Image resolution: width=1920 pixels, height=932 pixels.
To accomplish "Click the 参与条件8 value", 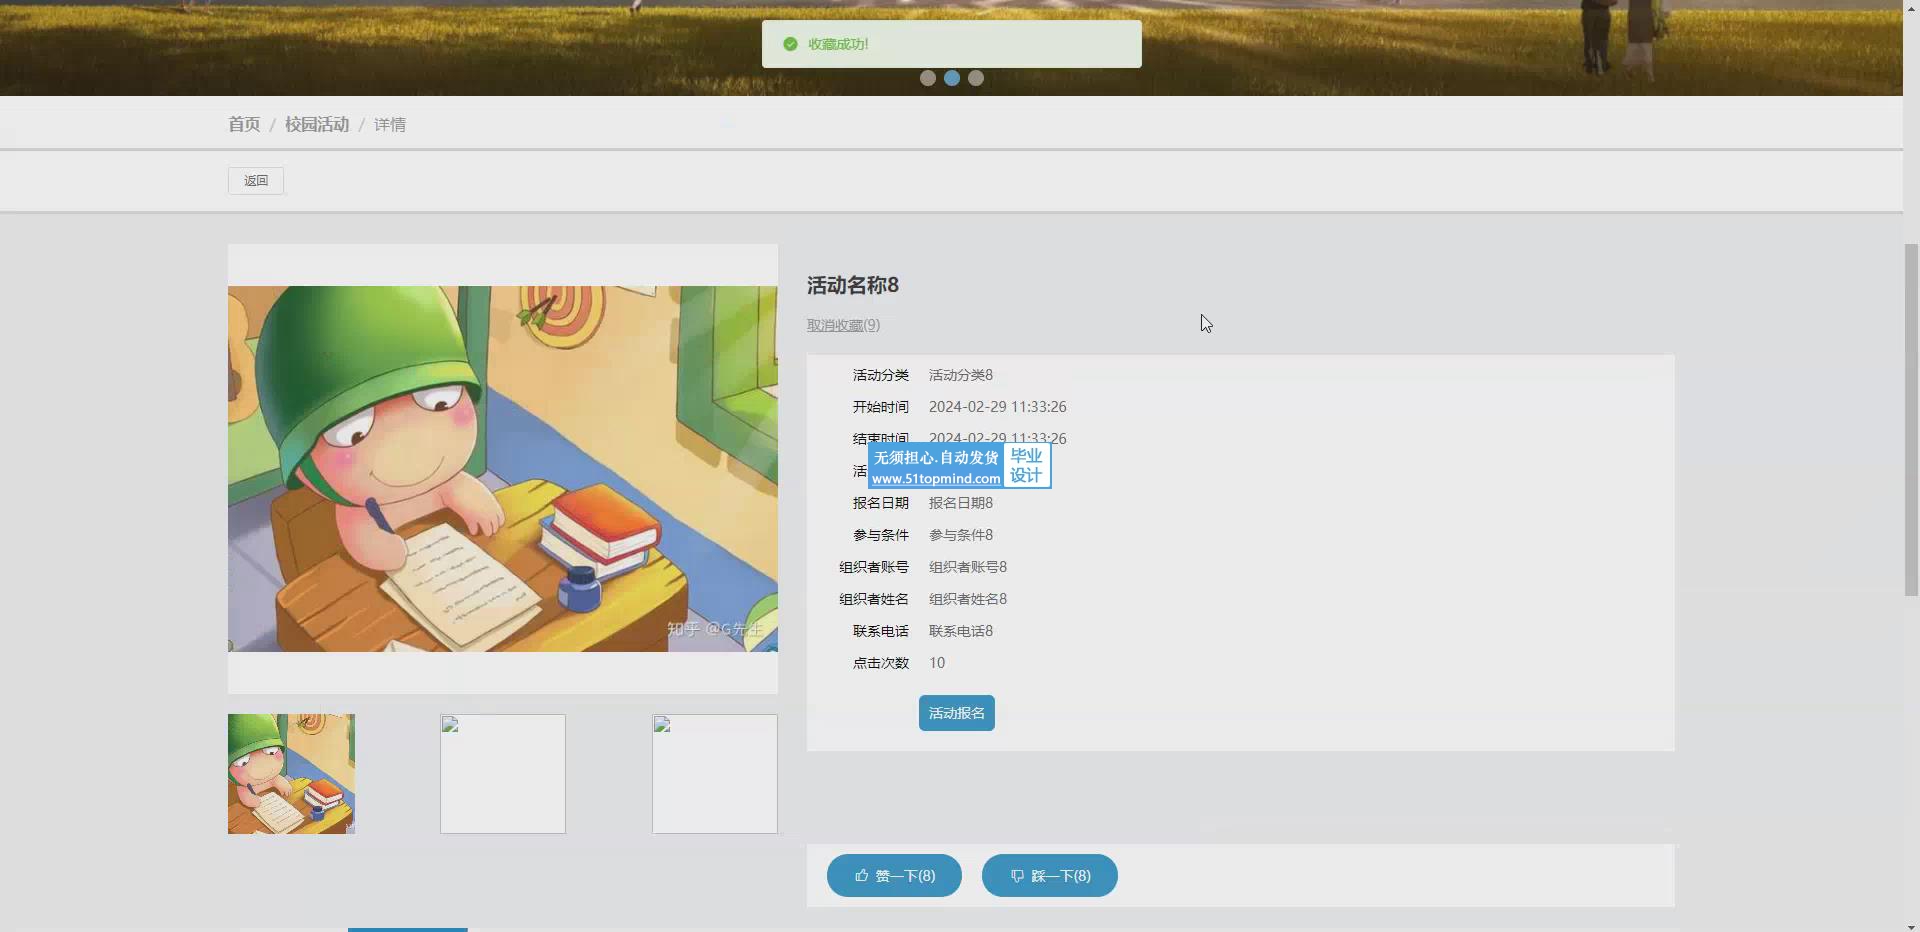I will 961,535.
